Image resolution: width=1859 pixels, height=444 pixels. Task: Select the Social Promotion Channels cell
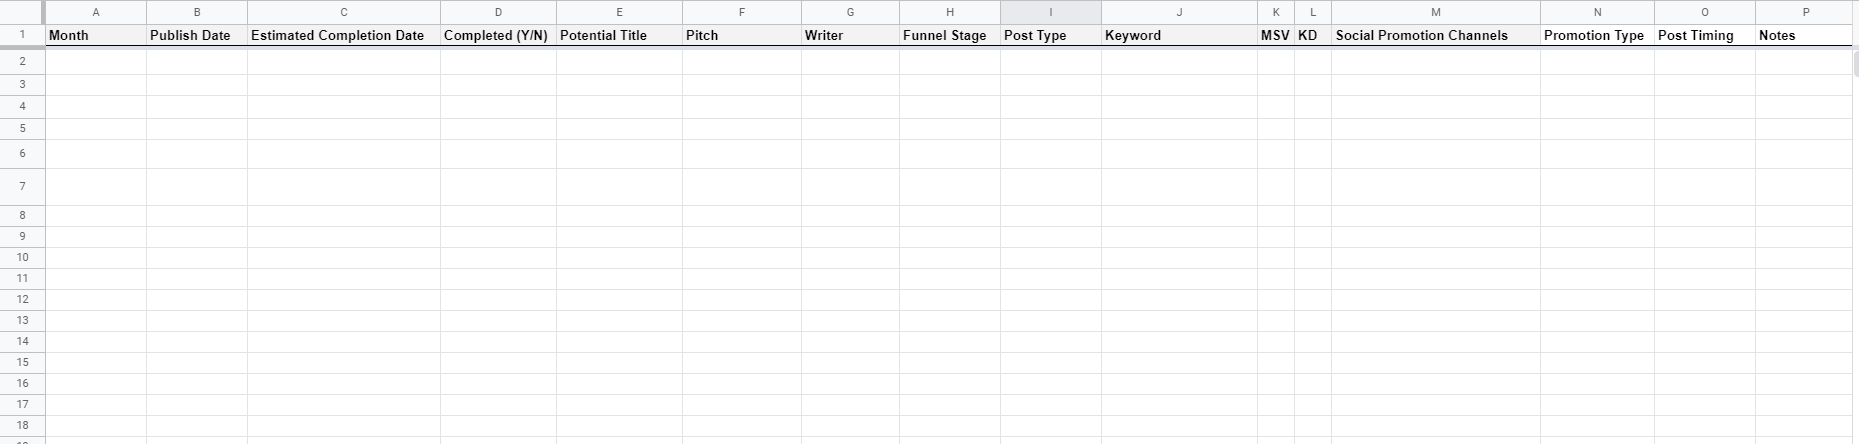pyautogui.click(x=1435, y=35)
